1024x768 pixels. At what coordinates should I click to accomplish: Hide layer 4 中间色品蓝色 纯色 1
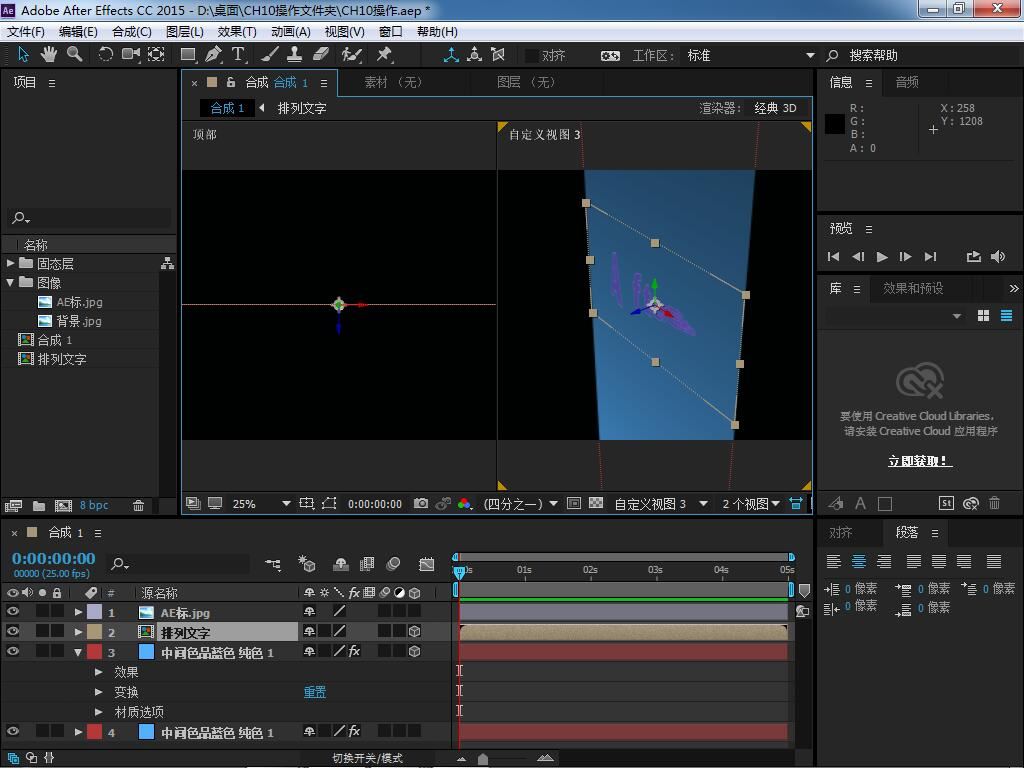[12, 731]
